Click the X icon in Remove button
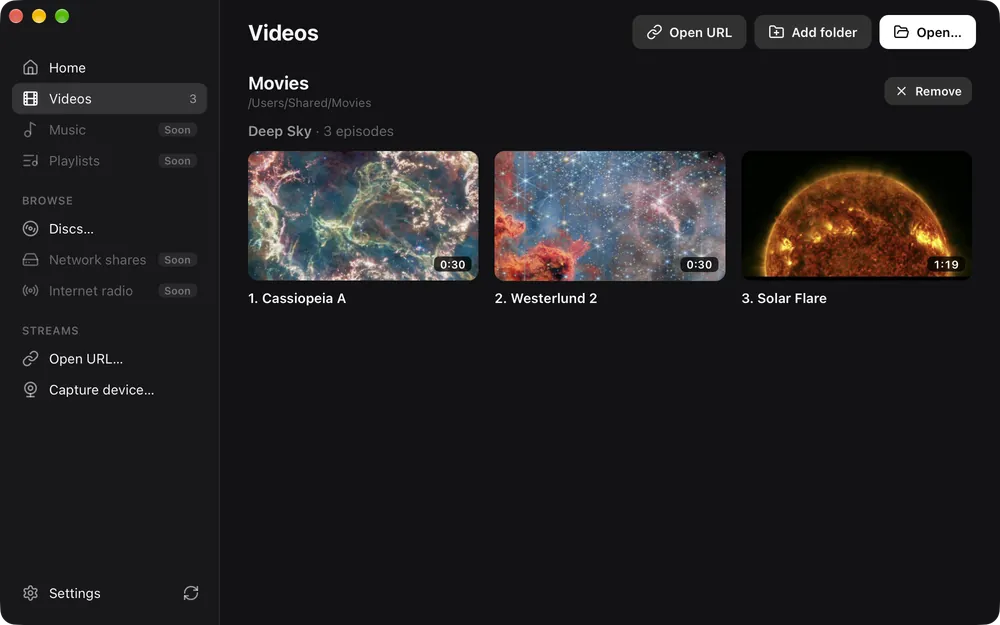Screen dimensions: 1000x625 pos(901,91)
